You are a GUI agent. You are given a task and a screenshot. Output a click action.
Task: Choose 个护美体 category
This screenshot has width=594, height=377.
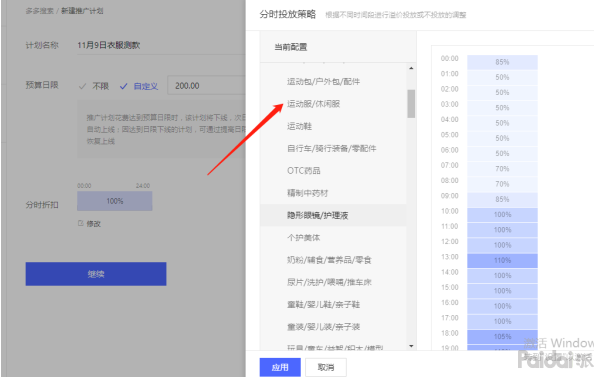coord(303,238)
